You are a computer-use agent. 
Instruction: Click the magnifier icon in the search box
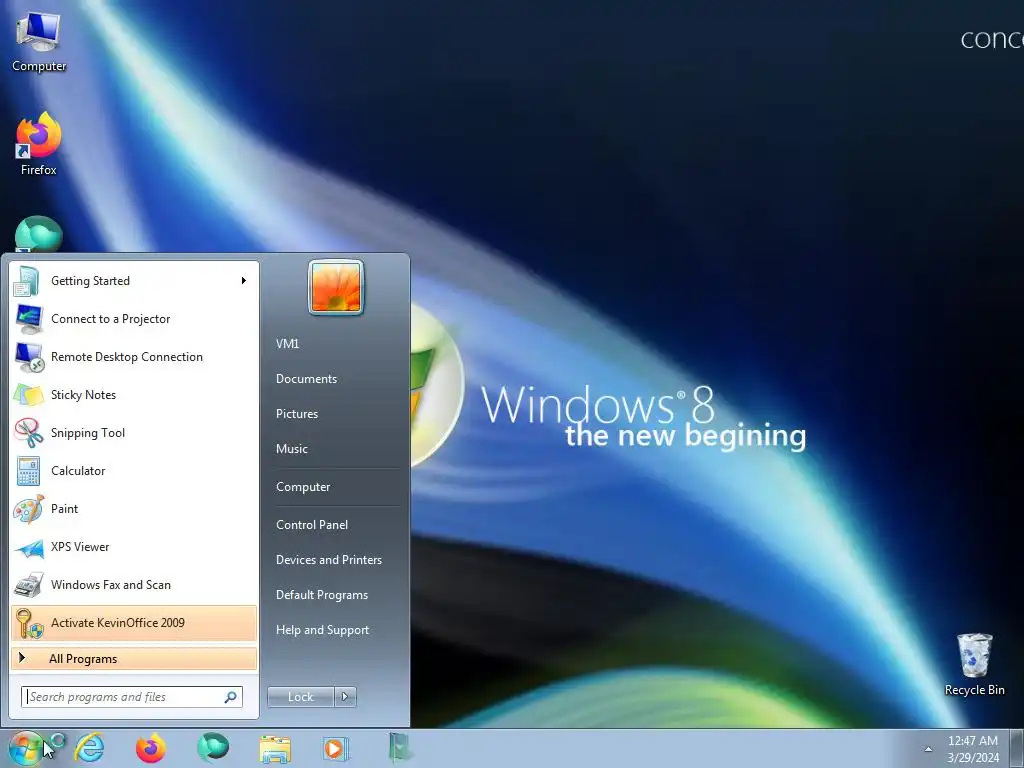coord(231,697)
